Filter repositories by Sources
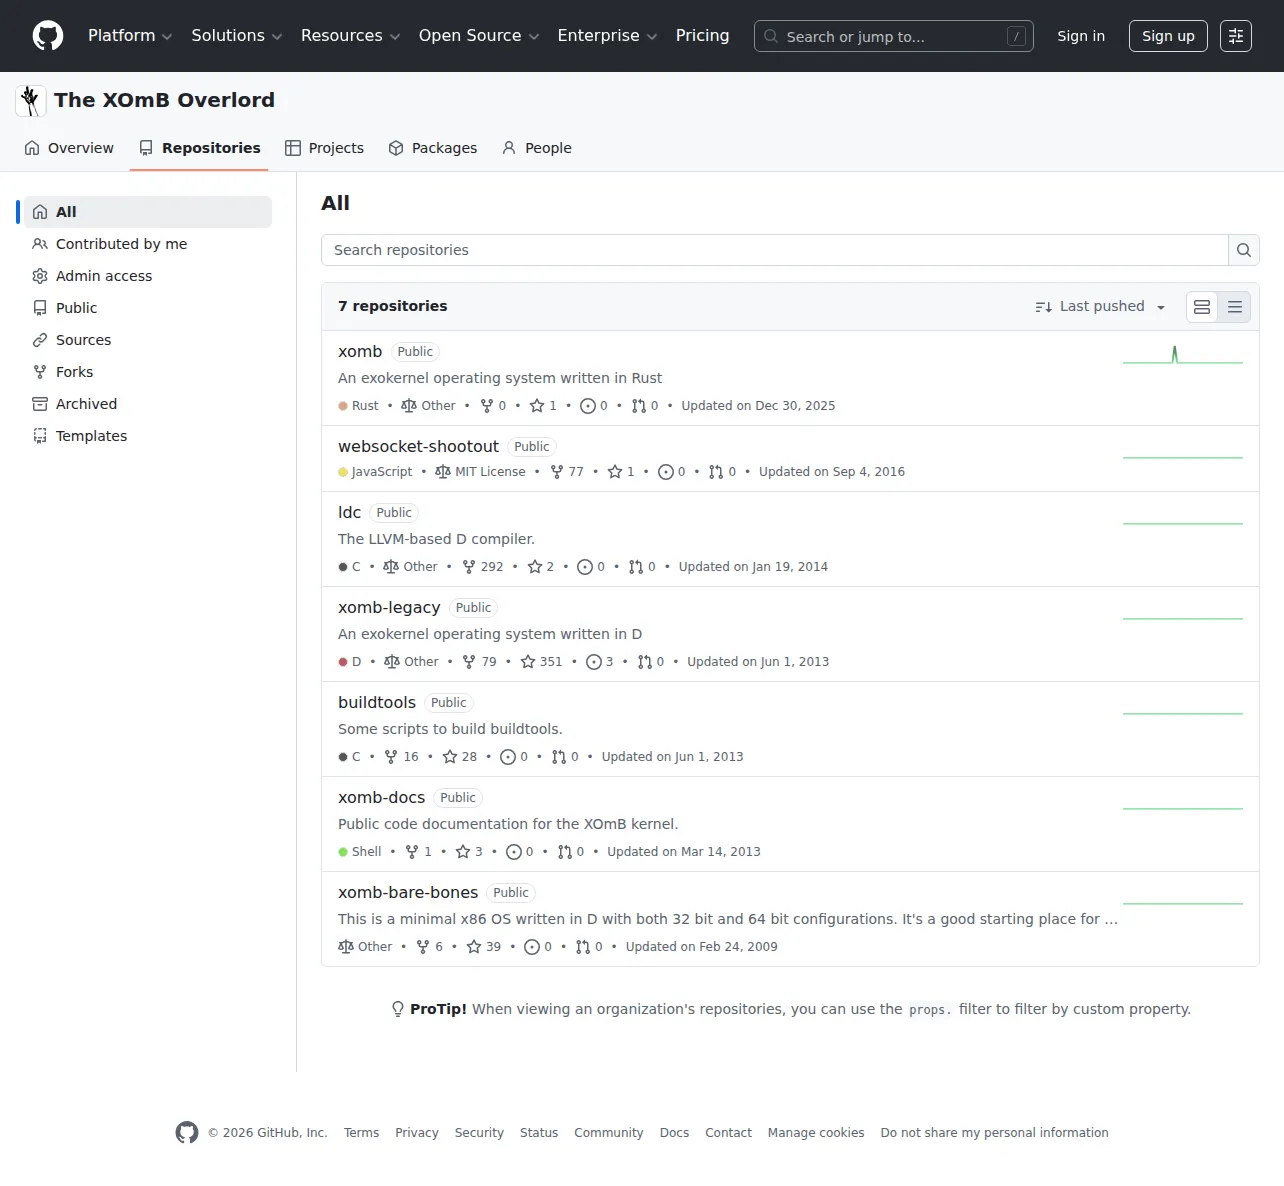The width and height of the screenshot is (1284, 1186). [x=148, y=340]
